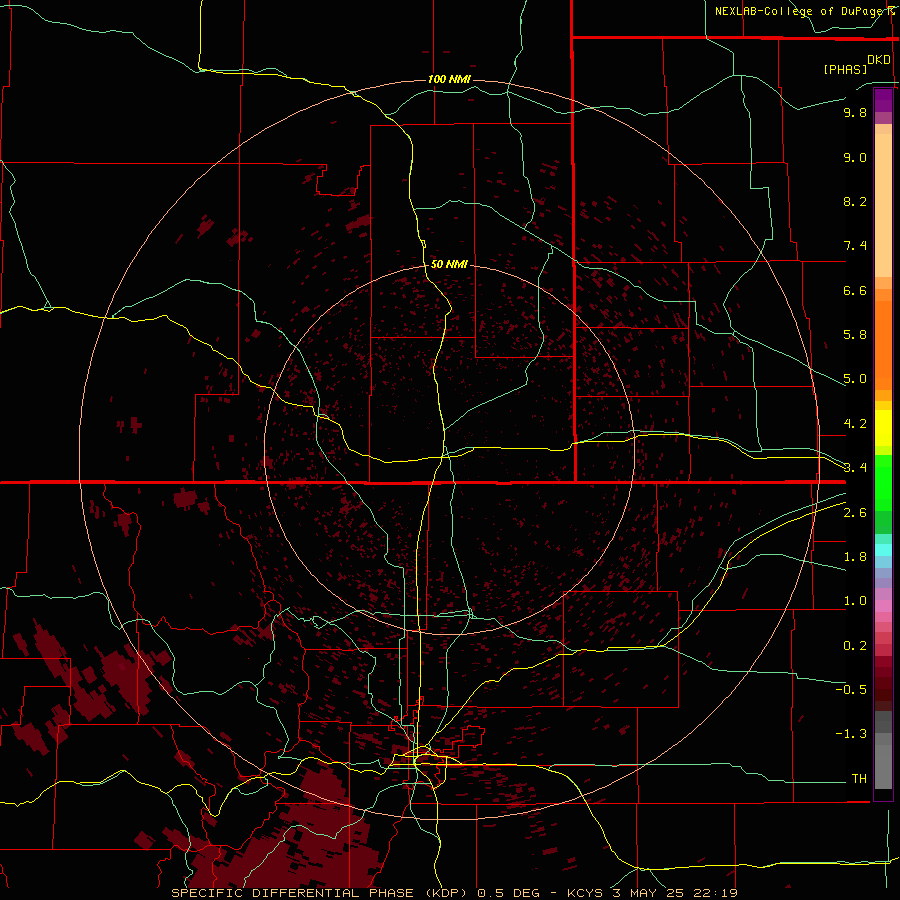The image size is (900, 900).
Task: Click the TH threshold legend label
Action: (859, 779)
